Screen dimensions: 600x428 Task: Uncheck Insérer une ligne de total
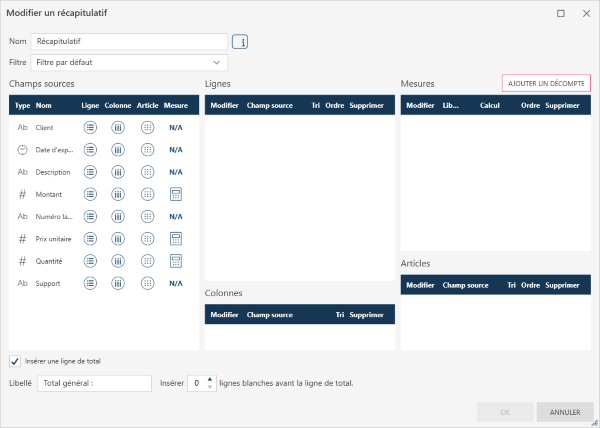pos(15,361)
